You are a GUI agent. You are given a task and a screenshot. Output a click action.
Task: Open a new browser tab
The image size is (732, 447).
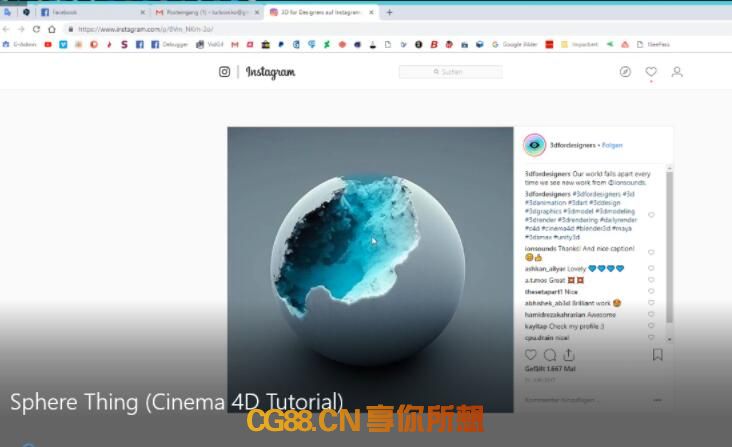pos(389,13)
